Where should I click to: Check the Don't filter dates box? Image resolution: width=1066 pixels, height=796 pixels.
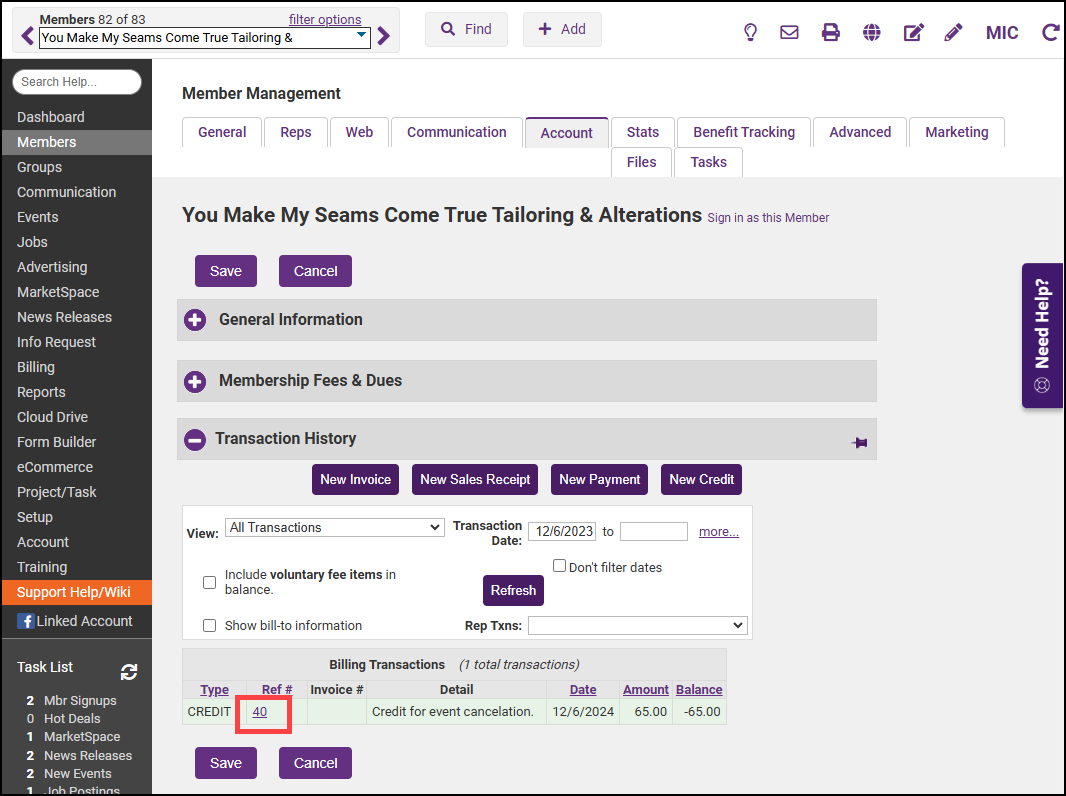560,566
